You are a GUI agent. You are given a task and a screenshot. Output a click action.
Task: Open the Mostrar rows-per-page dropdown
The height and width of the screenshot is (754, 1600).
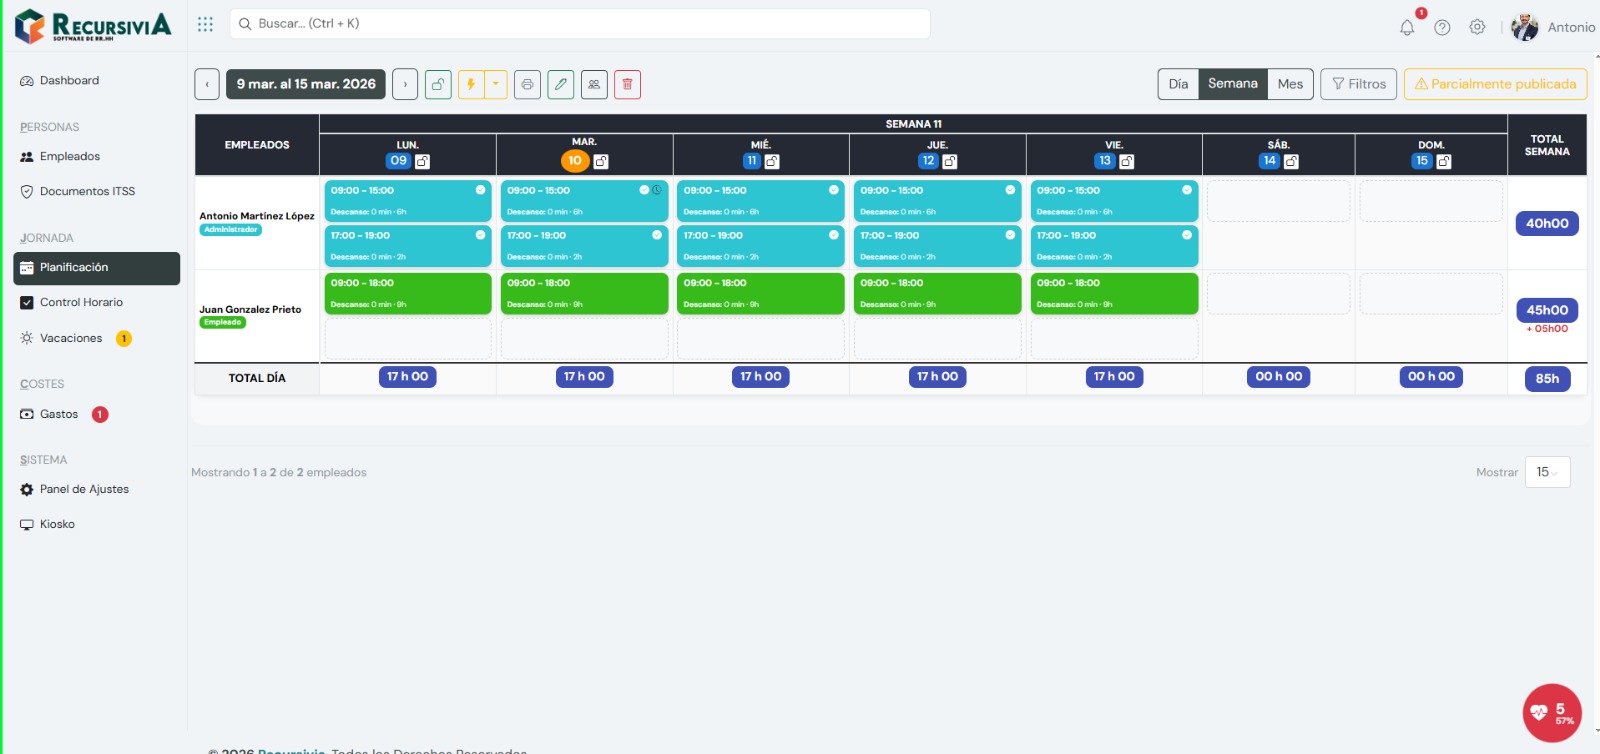click(x=1547, y=472)
